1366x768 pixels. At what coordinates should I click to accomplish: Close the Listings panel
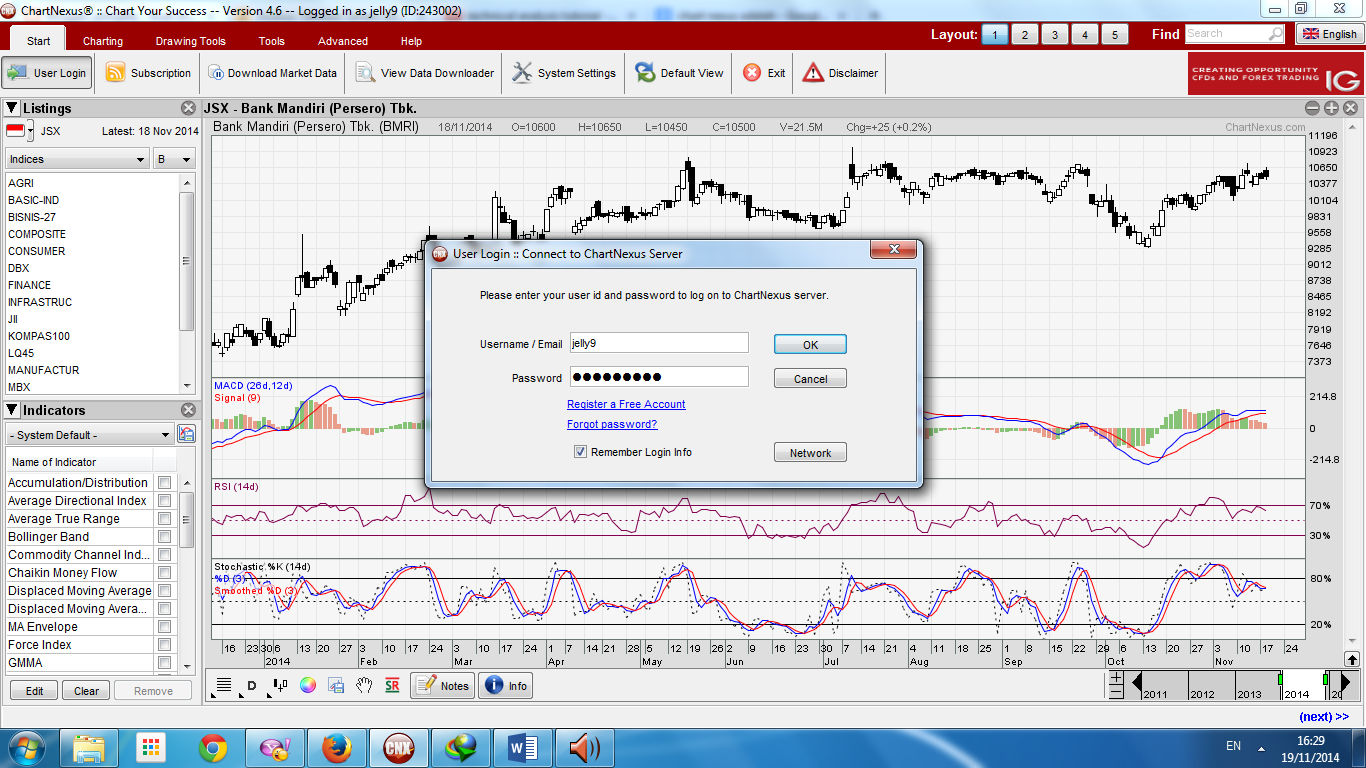(x=189, y=108)
